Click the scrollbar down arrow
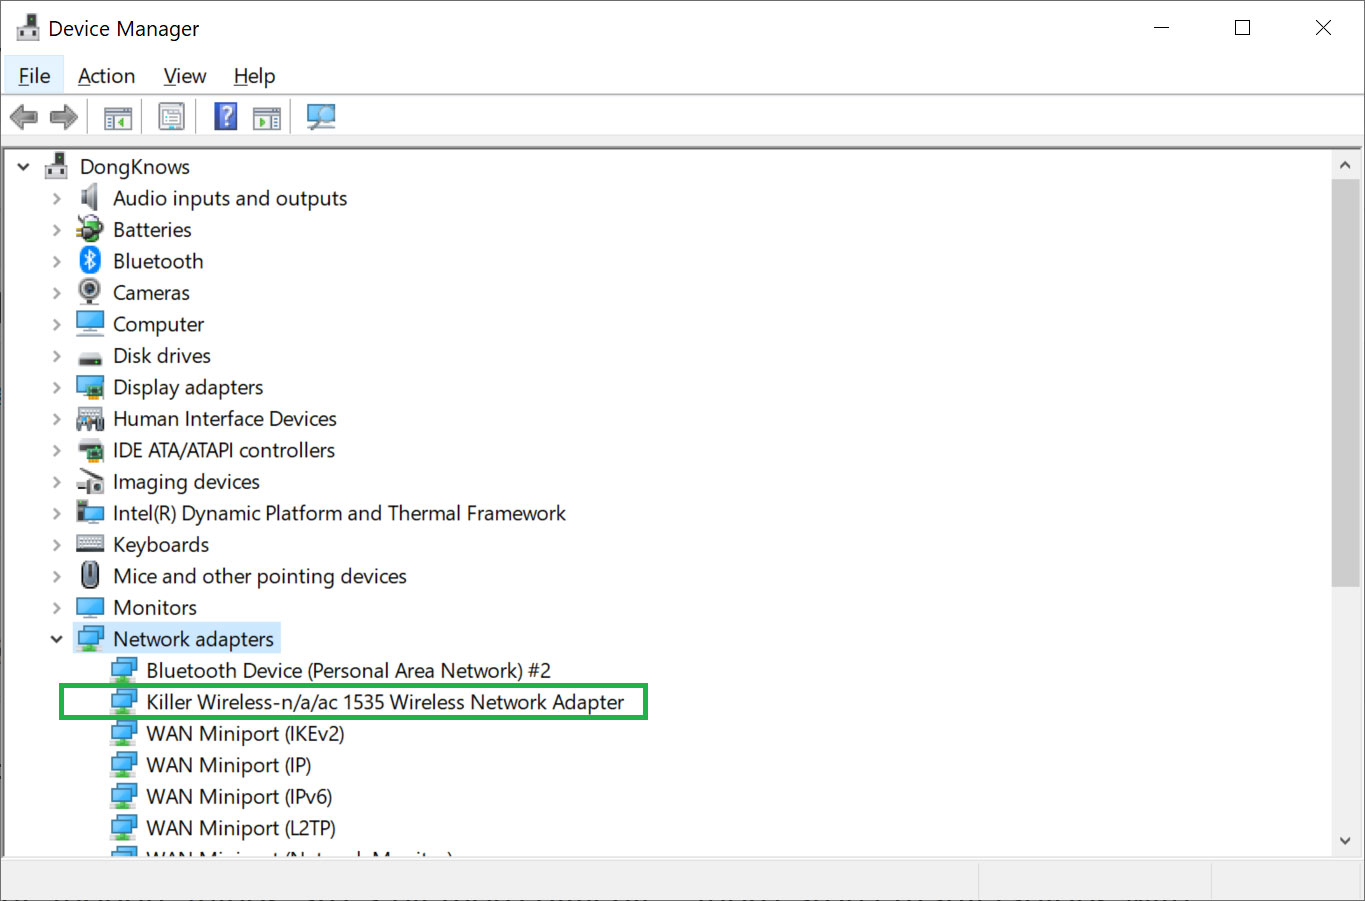This screenshot has height=901, width=1365. (x=1345, y=841)
